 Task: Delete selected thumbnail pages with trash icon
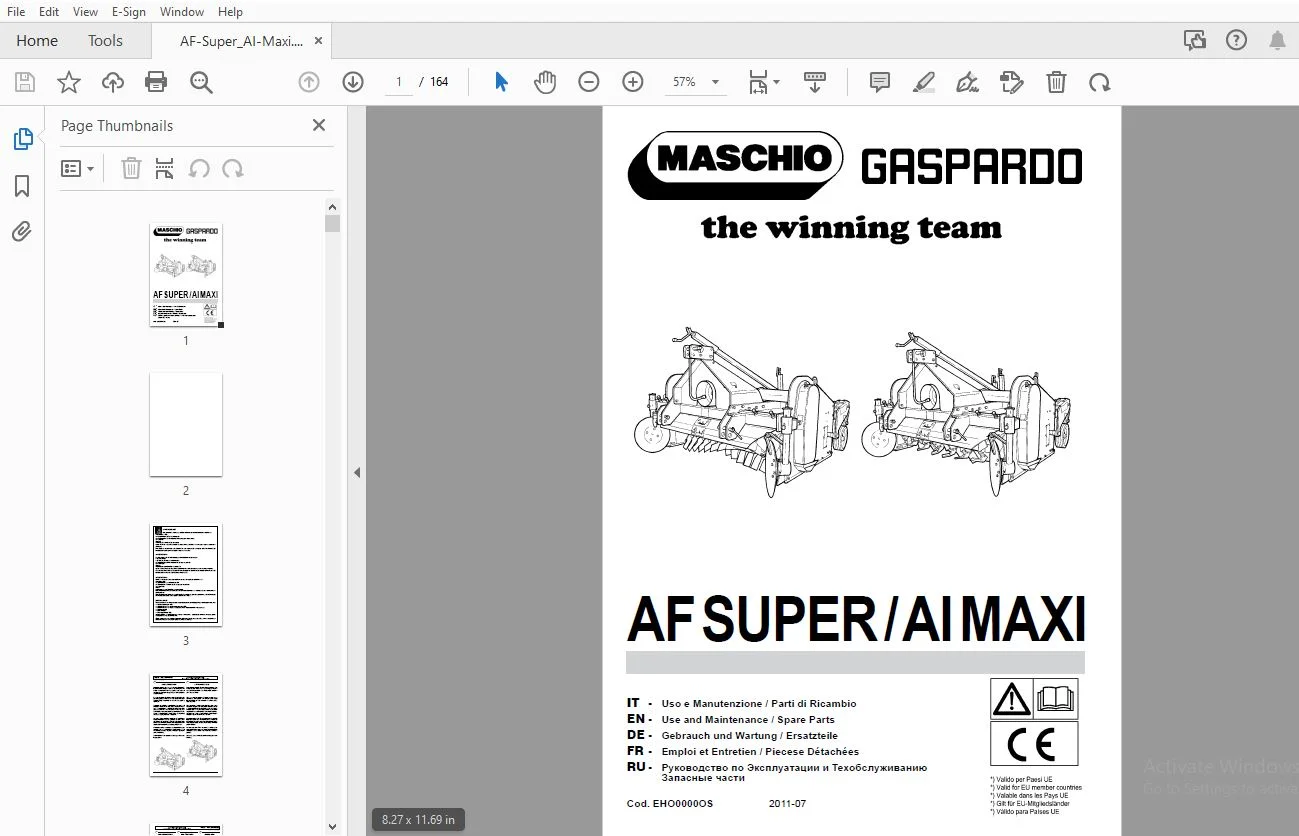click(x=131, y=169)
